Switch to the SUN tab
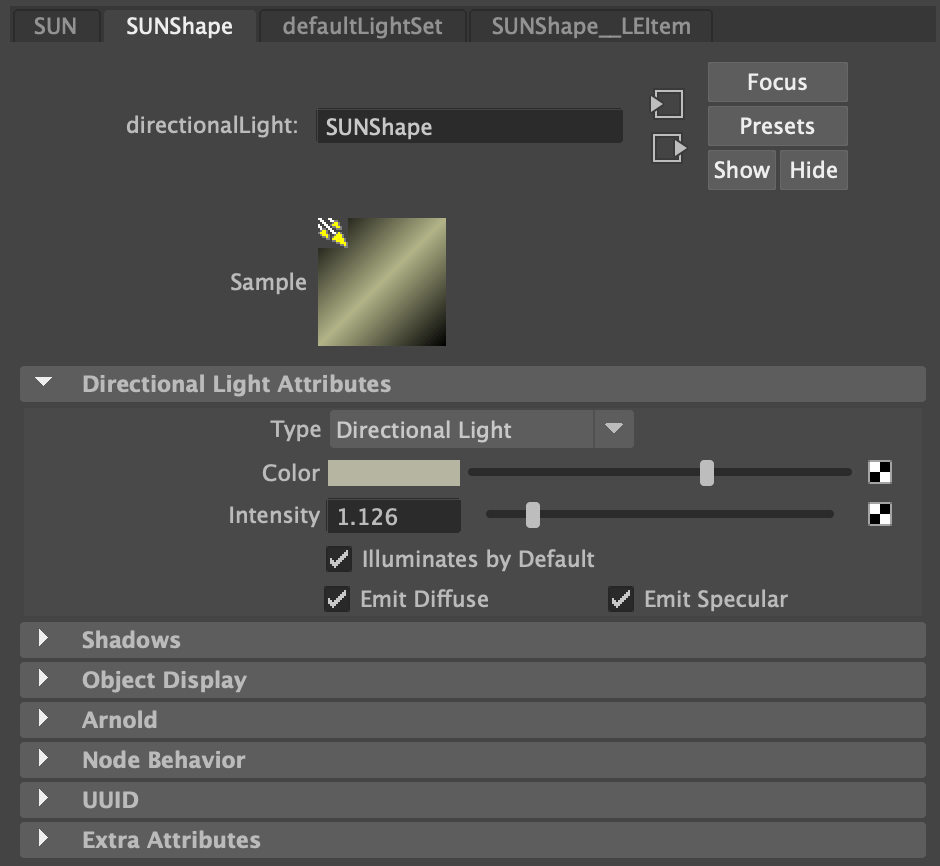The height and width of the screenshot is (866, 940). 55,26
